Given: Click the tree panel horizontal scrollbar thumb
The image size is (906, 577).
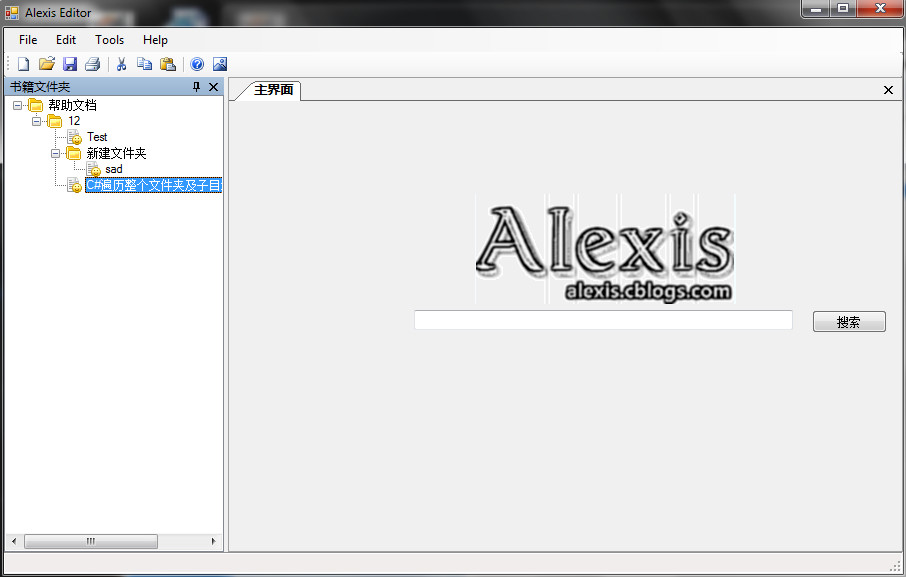Looking at the screenshot, I should 91,542.
